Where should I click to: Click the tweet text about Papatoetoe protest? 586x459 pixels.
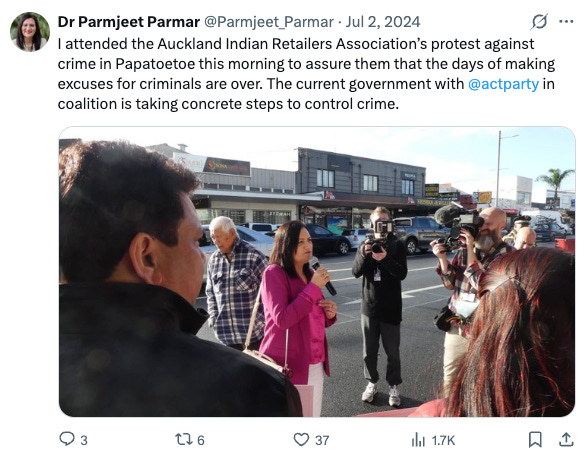click(306, 74)
